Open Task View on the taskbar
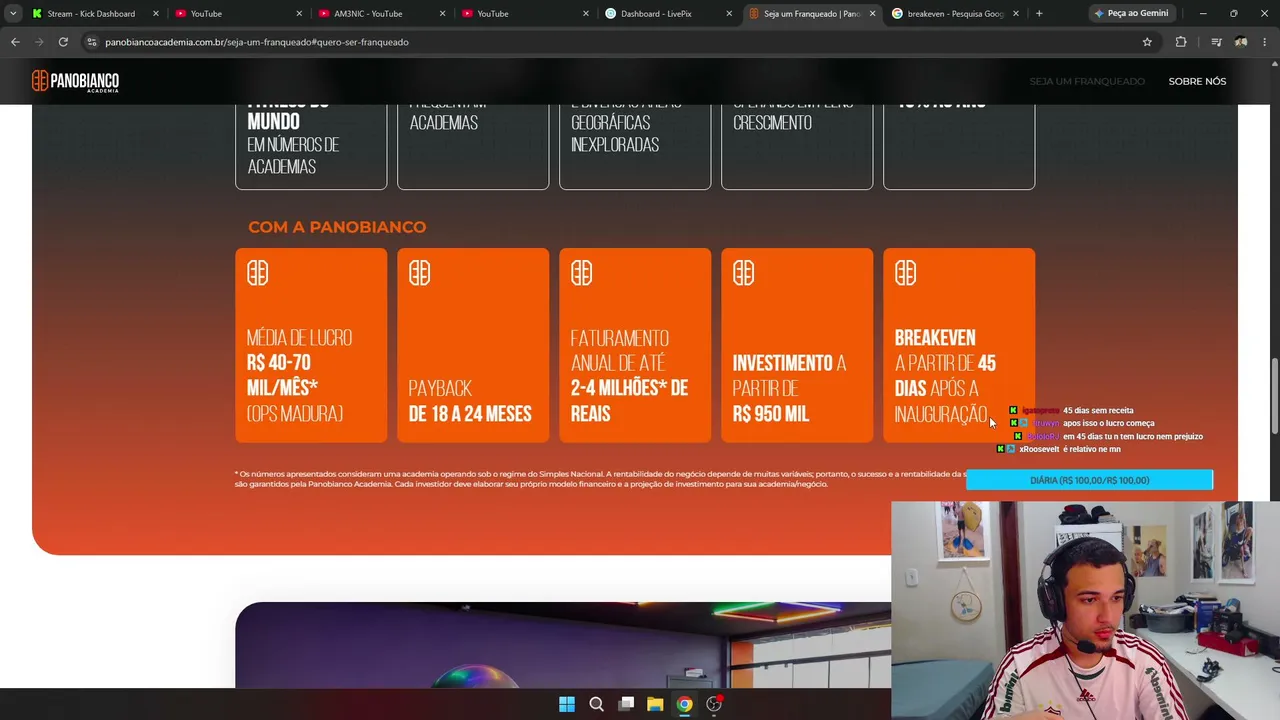The image size is (1280, 720). pos(626,704)
